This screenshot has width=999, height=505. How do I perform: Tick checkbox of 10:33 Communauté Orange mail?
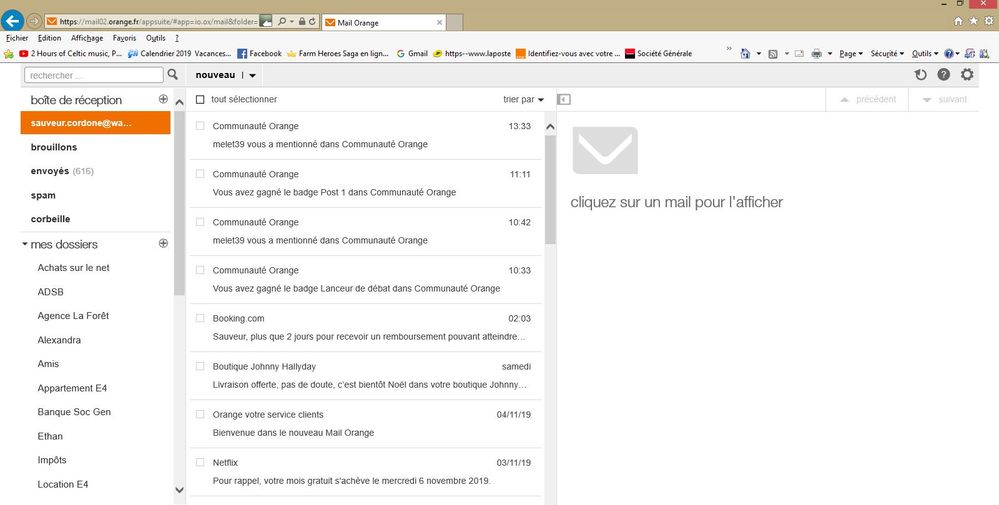click(x=200, y=269)
